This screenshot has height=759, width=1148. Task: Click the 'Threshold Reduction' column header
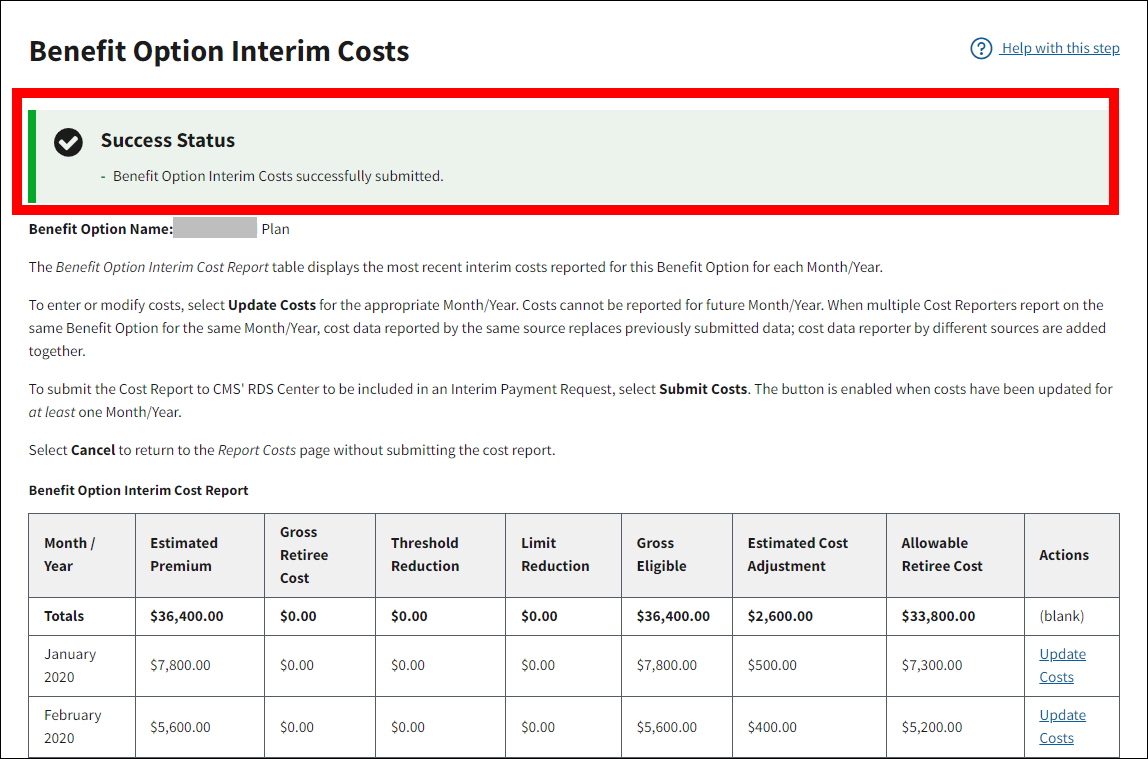coord(425,555)
